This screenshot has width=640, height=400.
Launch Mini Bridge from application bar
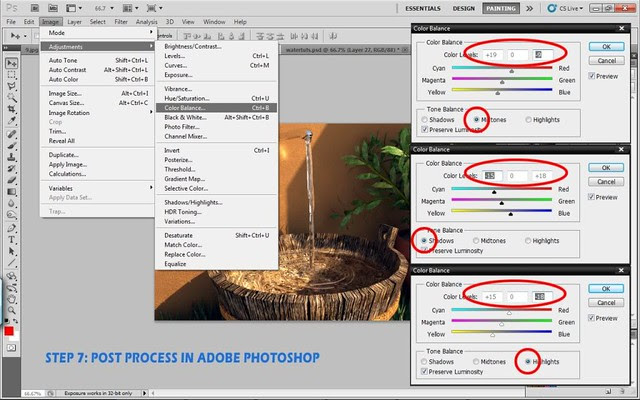pyautogui.click(x=52, y=8)
